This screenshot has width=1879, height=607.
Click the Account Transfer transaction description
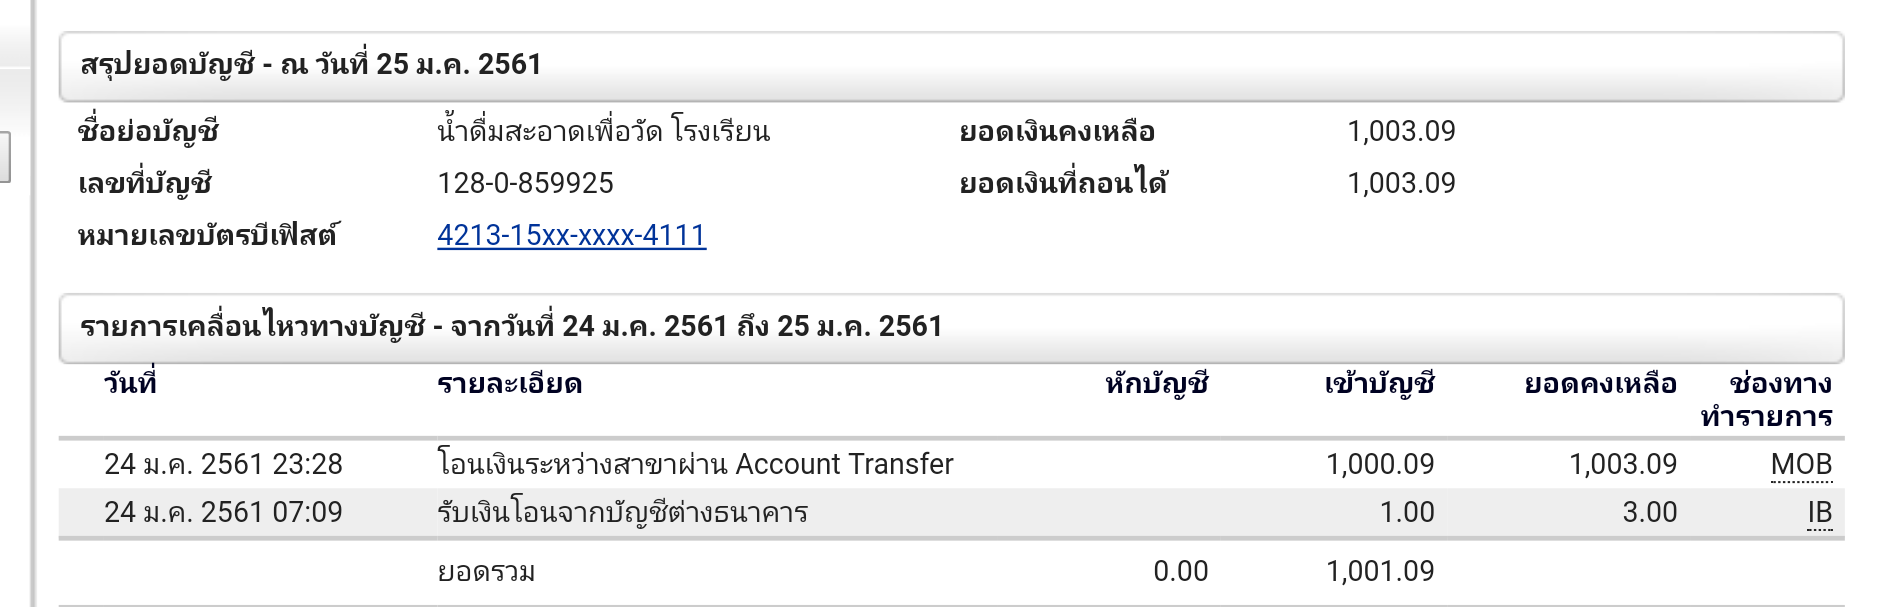(x=695, y=464)
